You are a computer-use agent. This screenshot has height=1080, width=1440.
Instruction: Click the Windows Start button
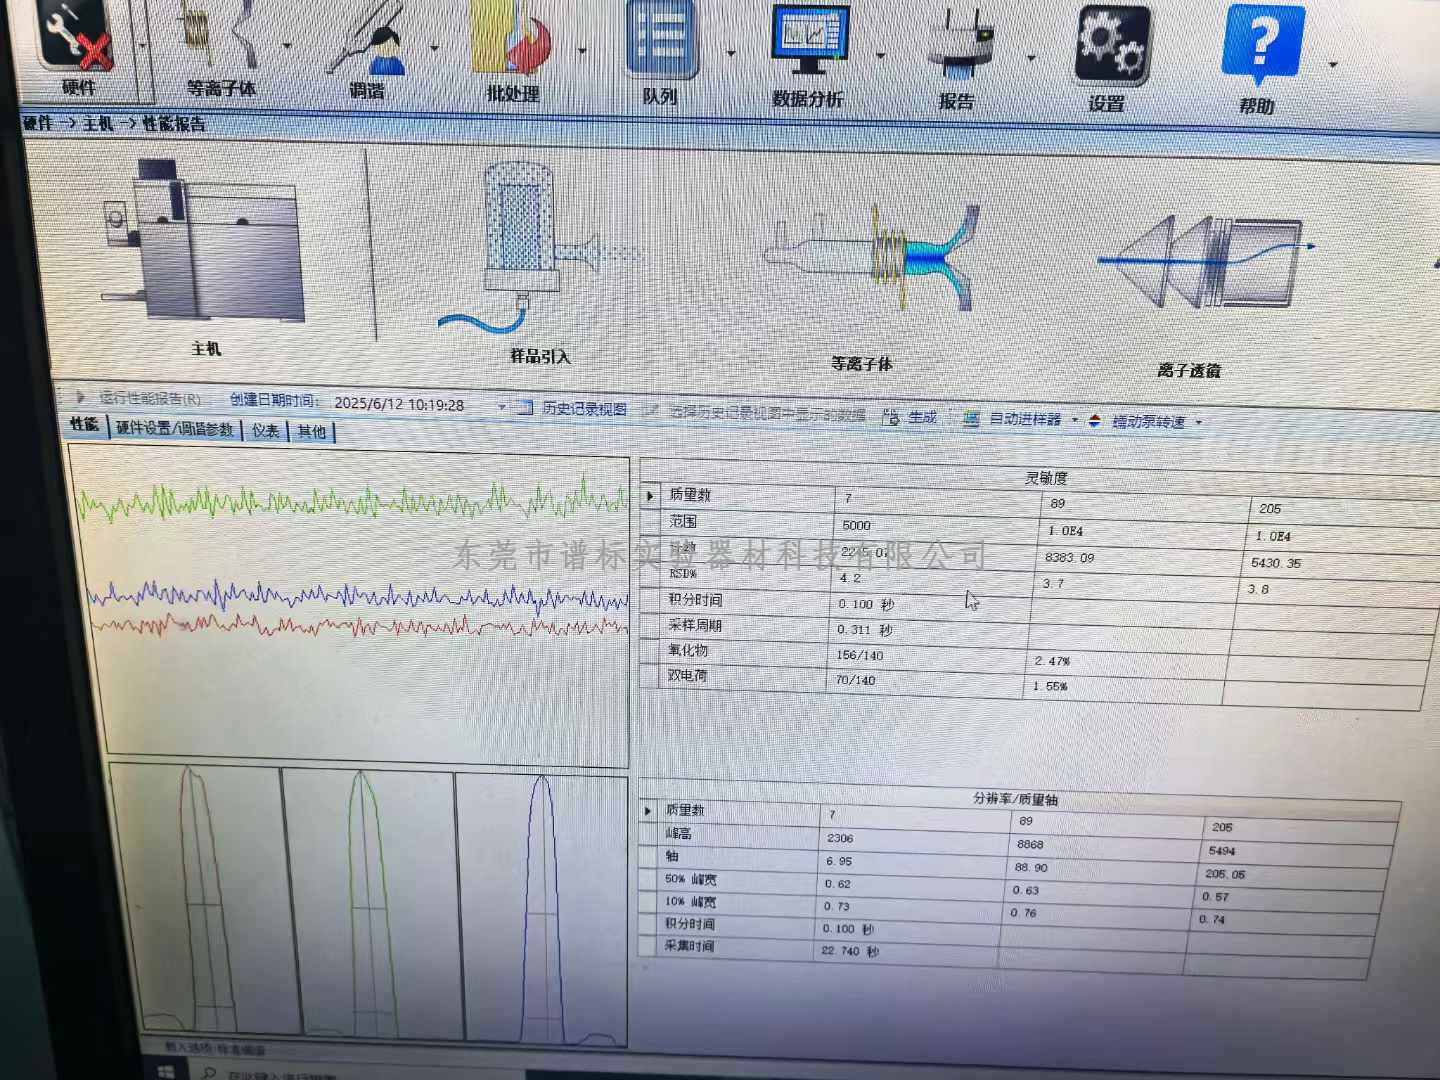165,1072
